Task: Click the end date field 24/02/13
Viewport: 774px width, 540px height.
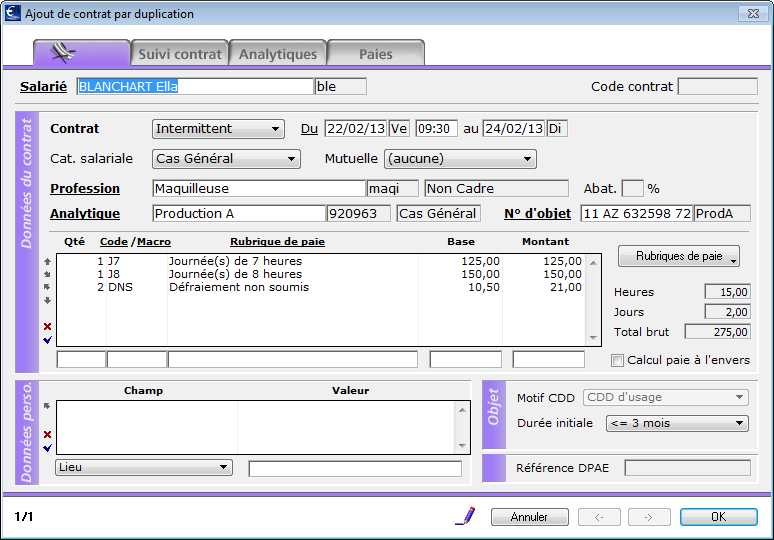Action: pos(514,129)
